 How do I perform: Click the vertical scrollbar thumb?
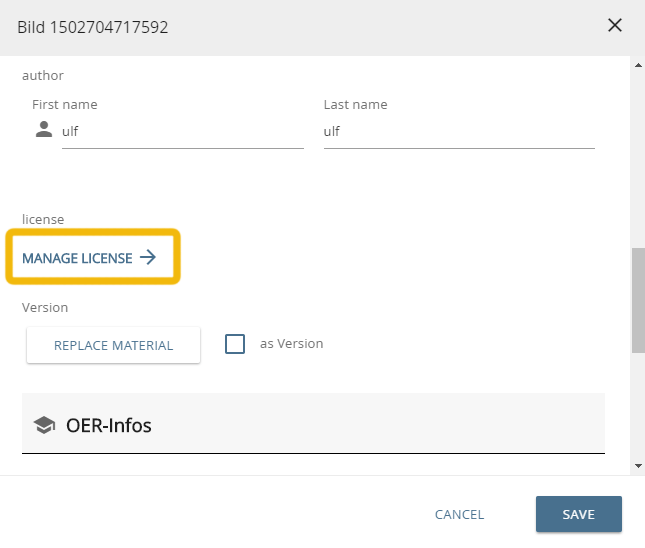pos(638,300)
